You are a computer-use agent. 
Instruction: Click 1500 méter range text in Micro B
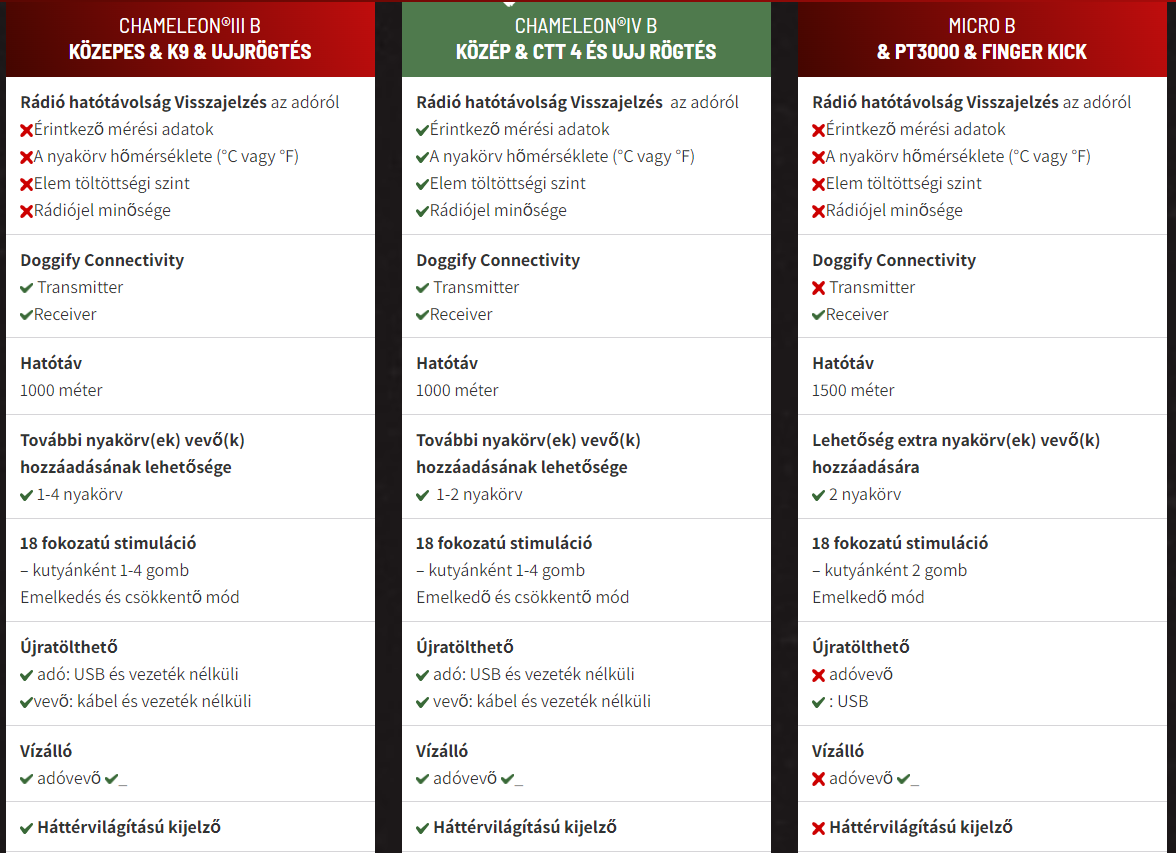854,390
